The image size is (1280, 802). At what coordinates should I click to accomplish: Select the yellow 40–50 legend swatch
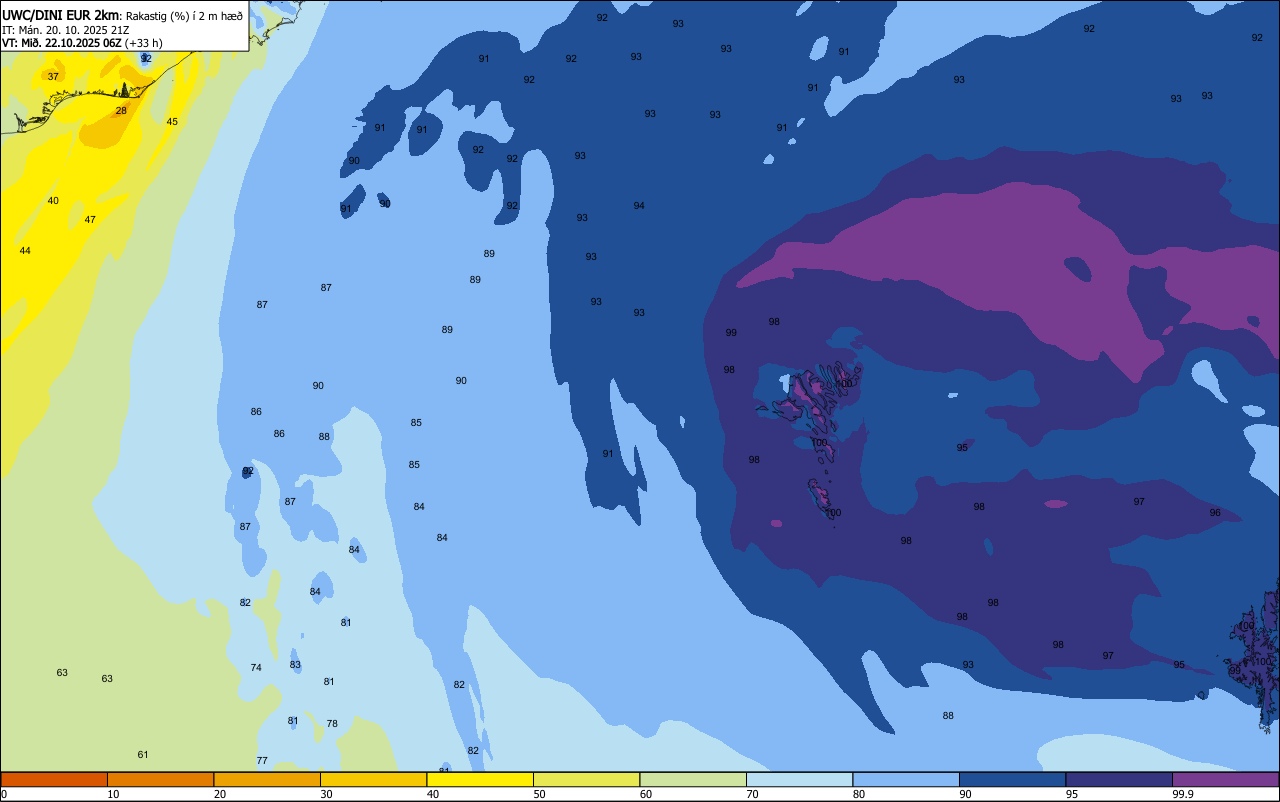coord(480,779)
